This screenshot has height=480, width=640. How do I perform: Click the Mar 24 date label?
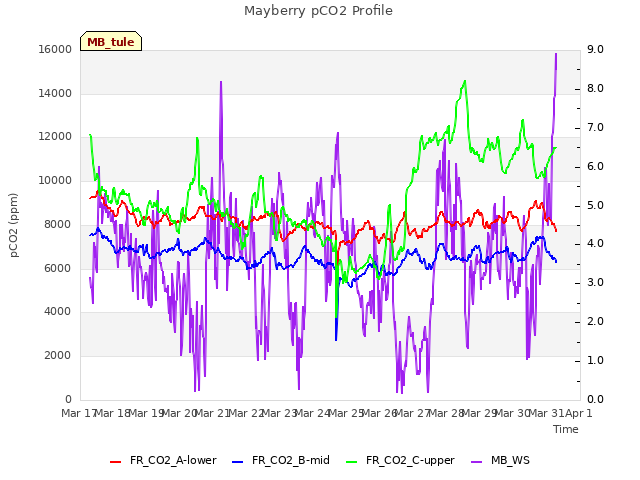point(313,413)
